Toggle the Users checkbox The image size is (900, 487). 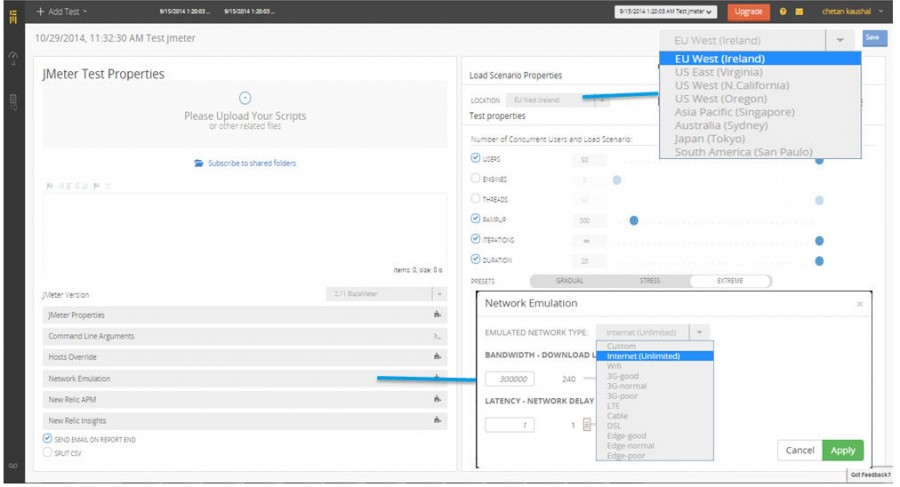(x=475, y=158)
